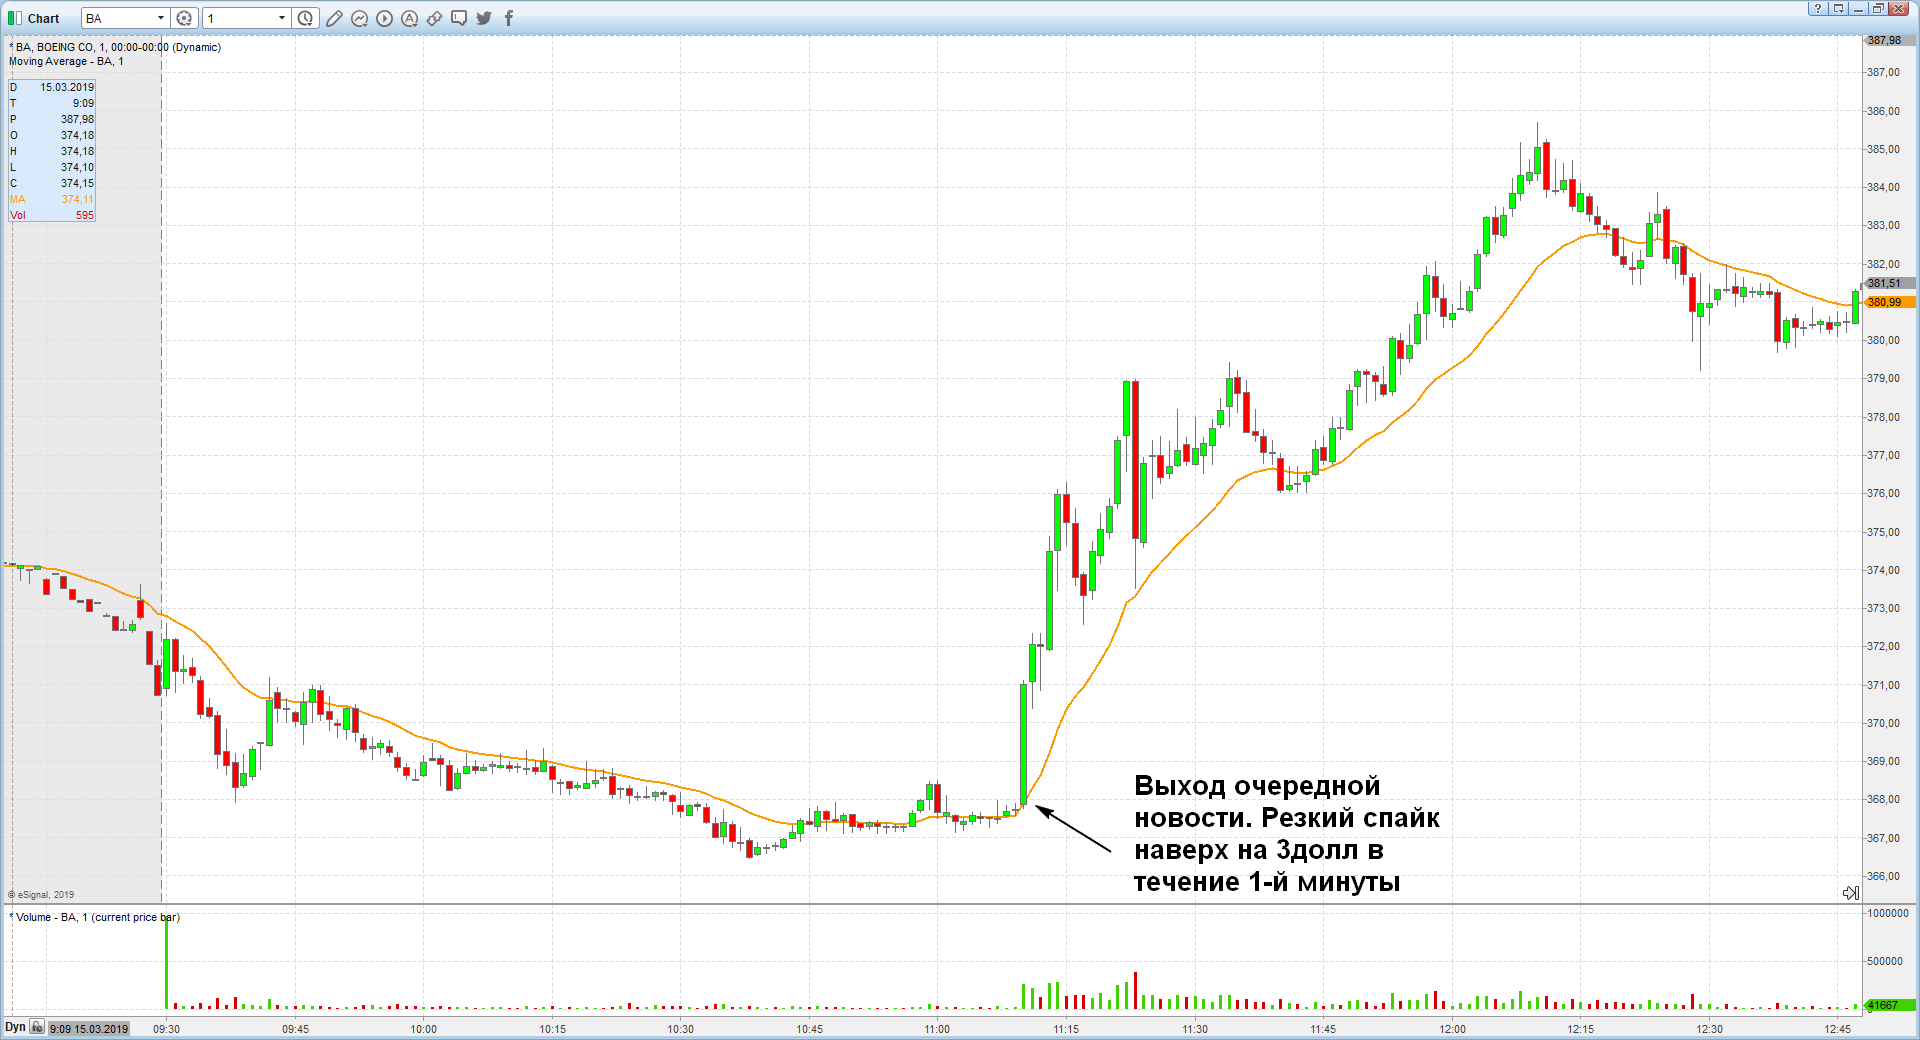Screen dimensions: 1920x1040
Task: Click the help question mark button
Action: click(x=1818, y=8)
